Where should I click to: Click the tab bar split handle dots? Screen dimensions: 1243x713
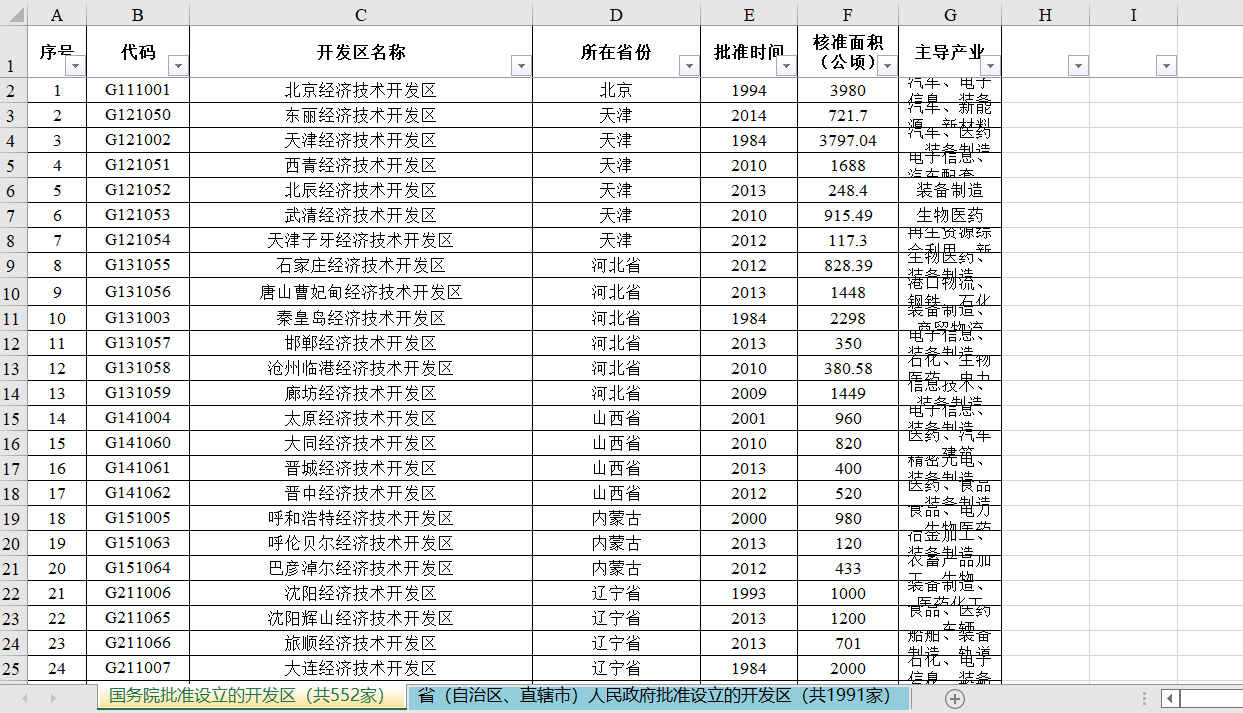tap(1145, 698)
